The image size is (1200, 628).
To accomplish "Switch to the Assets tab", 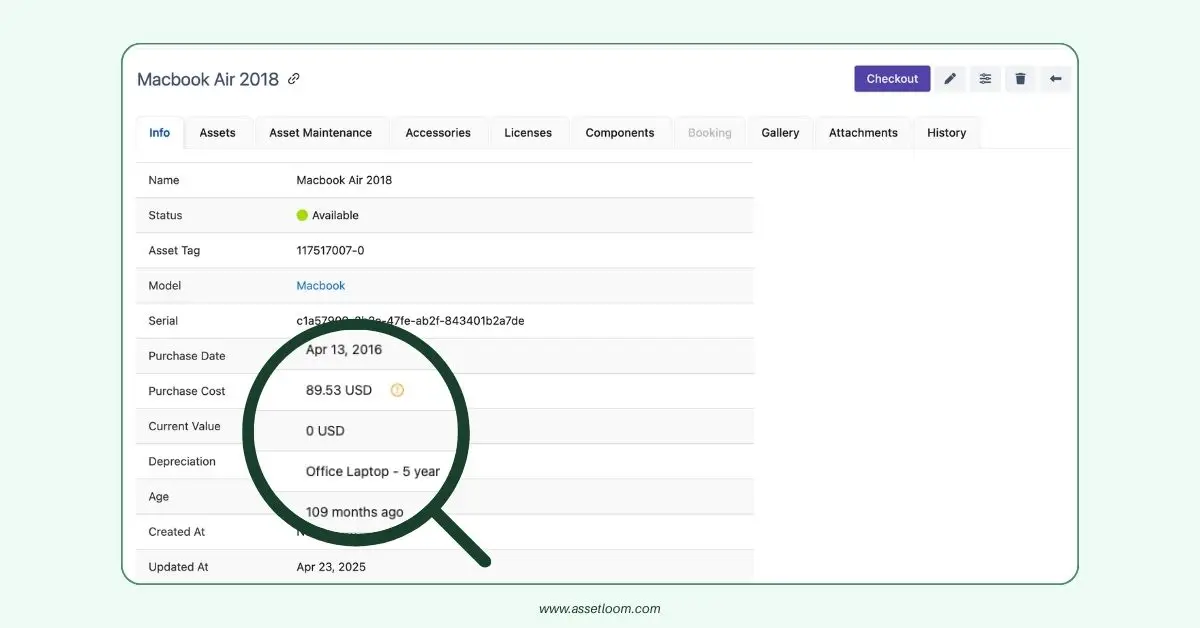I will (x=217, y=133).
